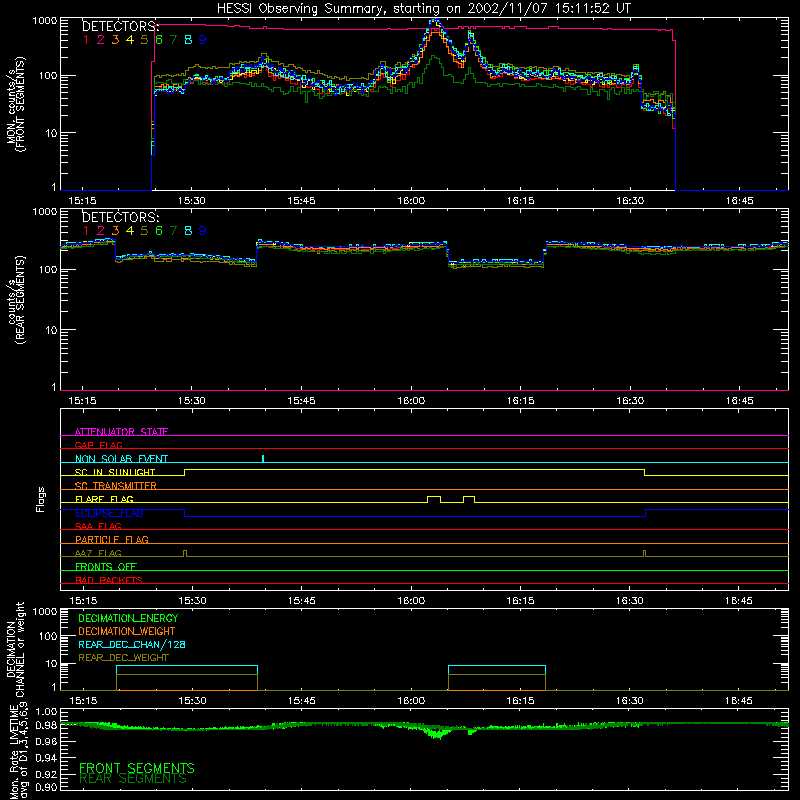800x800 pixels.
Task: Click the second flare flag pulse near 16:08
Action: tap(469, 499)
